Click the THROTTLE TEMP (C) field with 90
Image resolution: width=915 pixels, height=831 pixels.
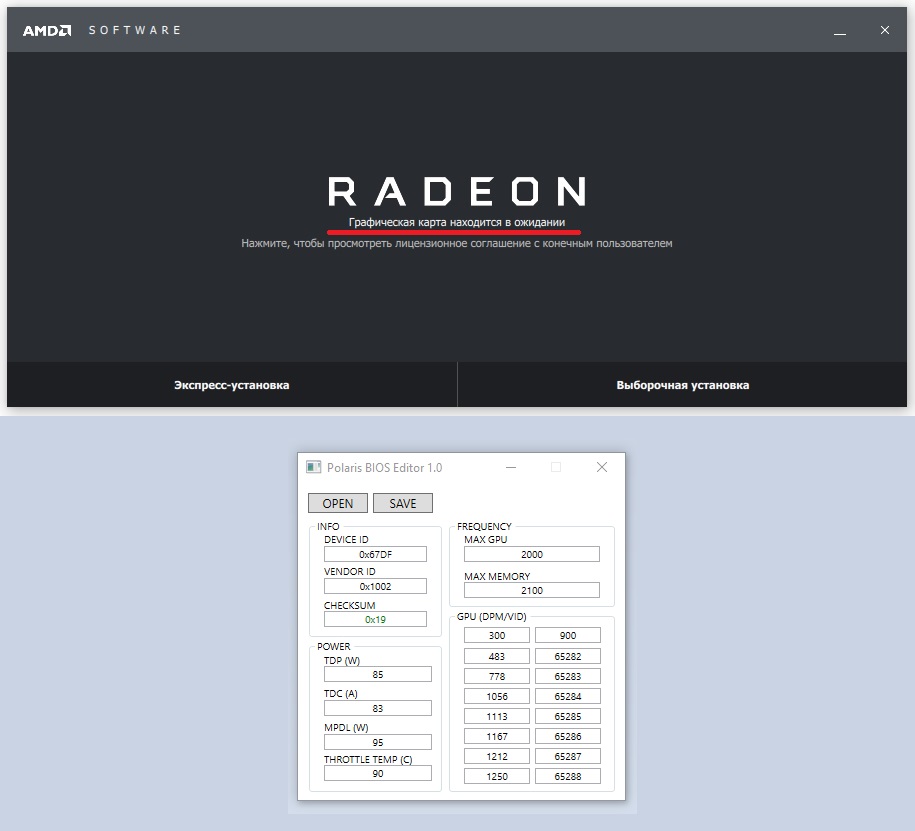pyautogui.click(x=378, y=773)
